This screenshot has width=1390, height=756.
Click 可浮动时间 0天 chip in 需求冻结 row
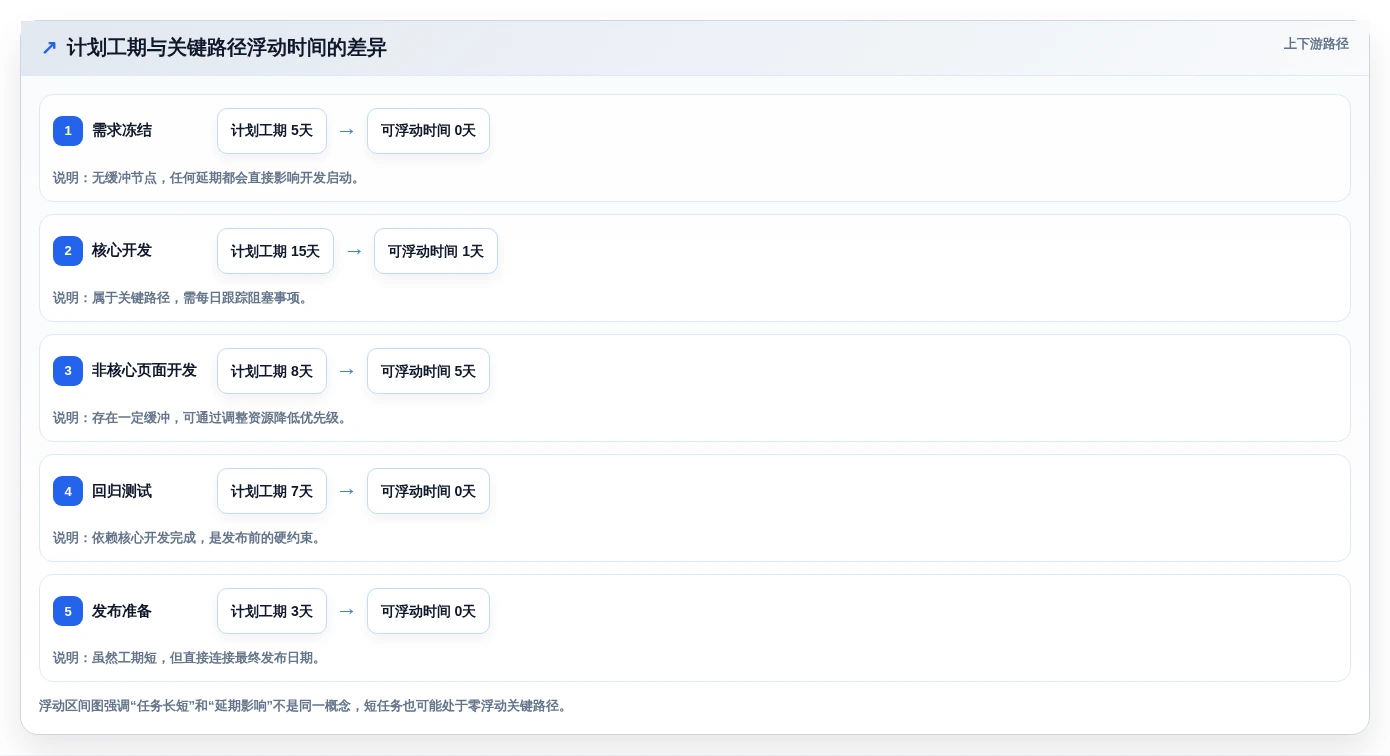428,131
